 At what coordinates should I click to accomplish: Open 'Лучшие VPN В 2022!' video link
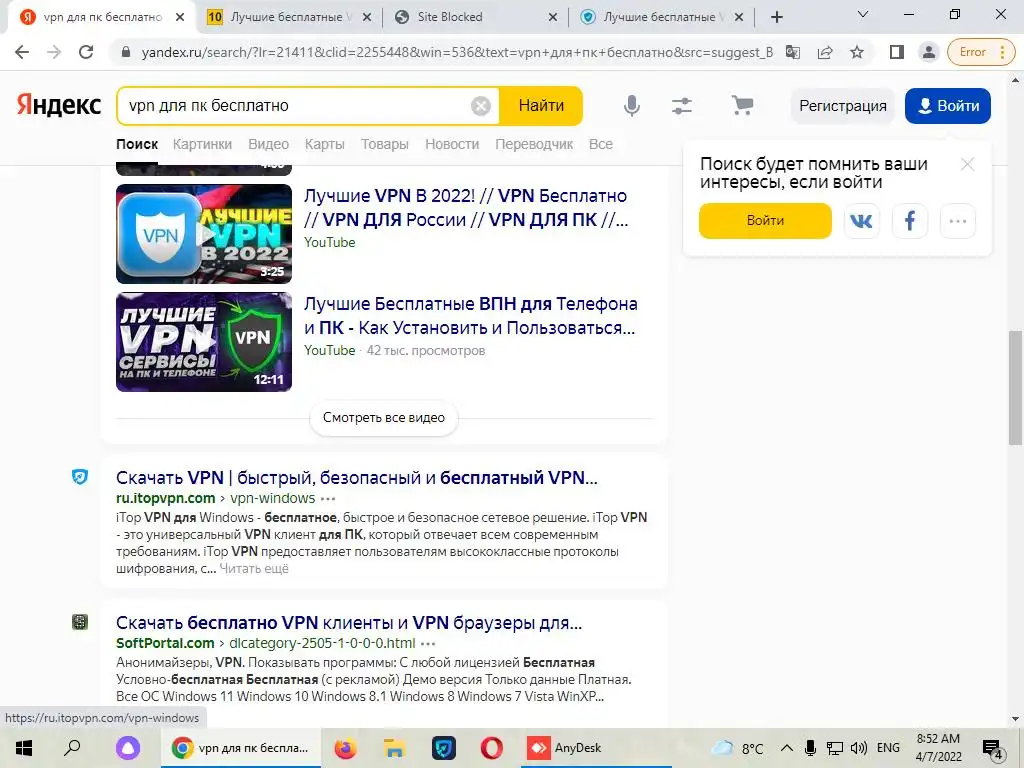pyautogui.click(x=466, y=208)
